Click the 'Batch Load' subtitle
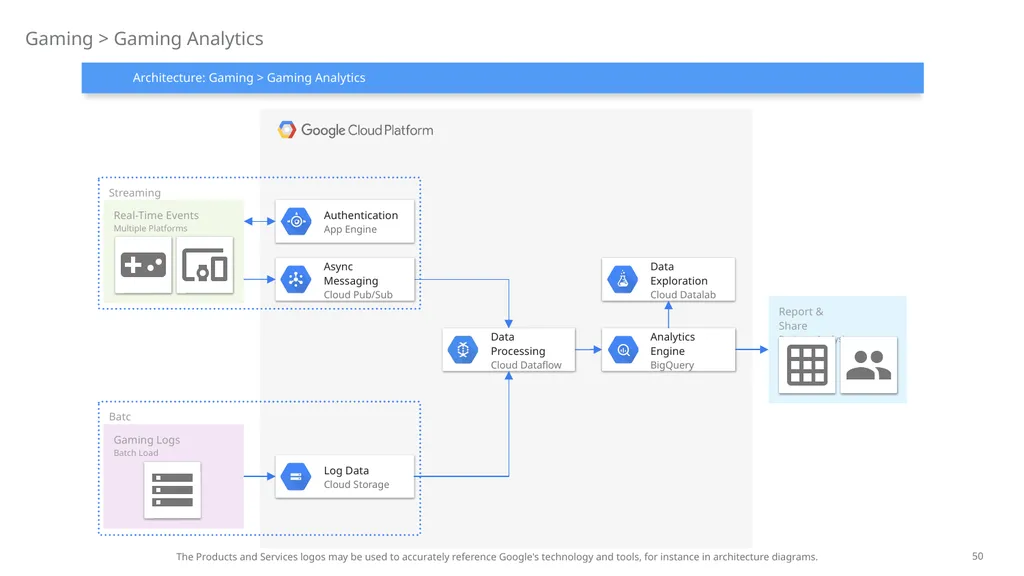This screenshot has width=1024, height=576. coord(136,453)
